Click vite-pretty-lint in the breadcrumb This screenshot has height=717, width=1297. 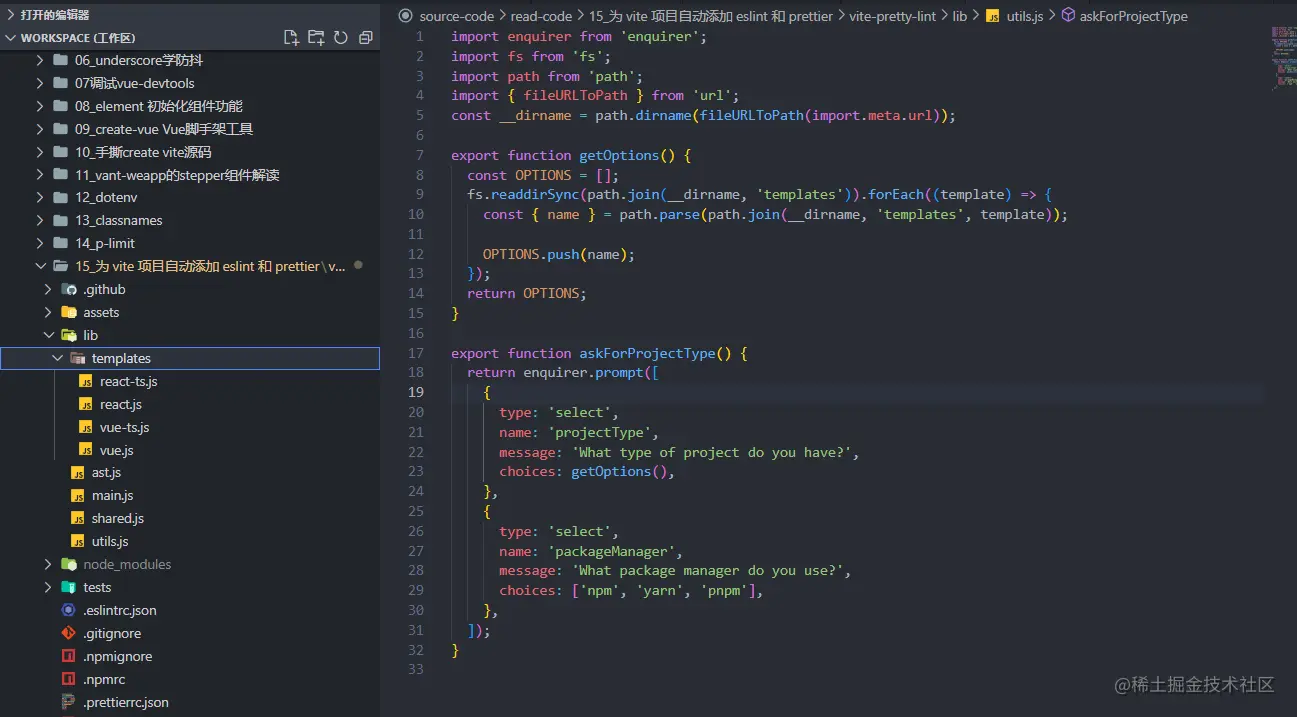[x=893, y=16]
